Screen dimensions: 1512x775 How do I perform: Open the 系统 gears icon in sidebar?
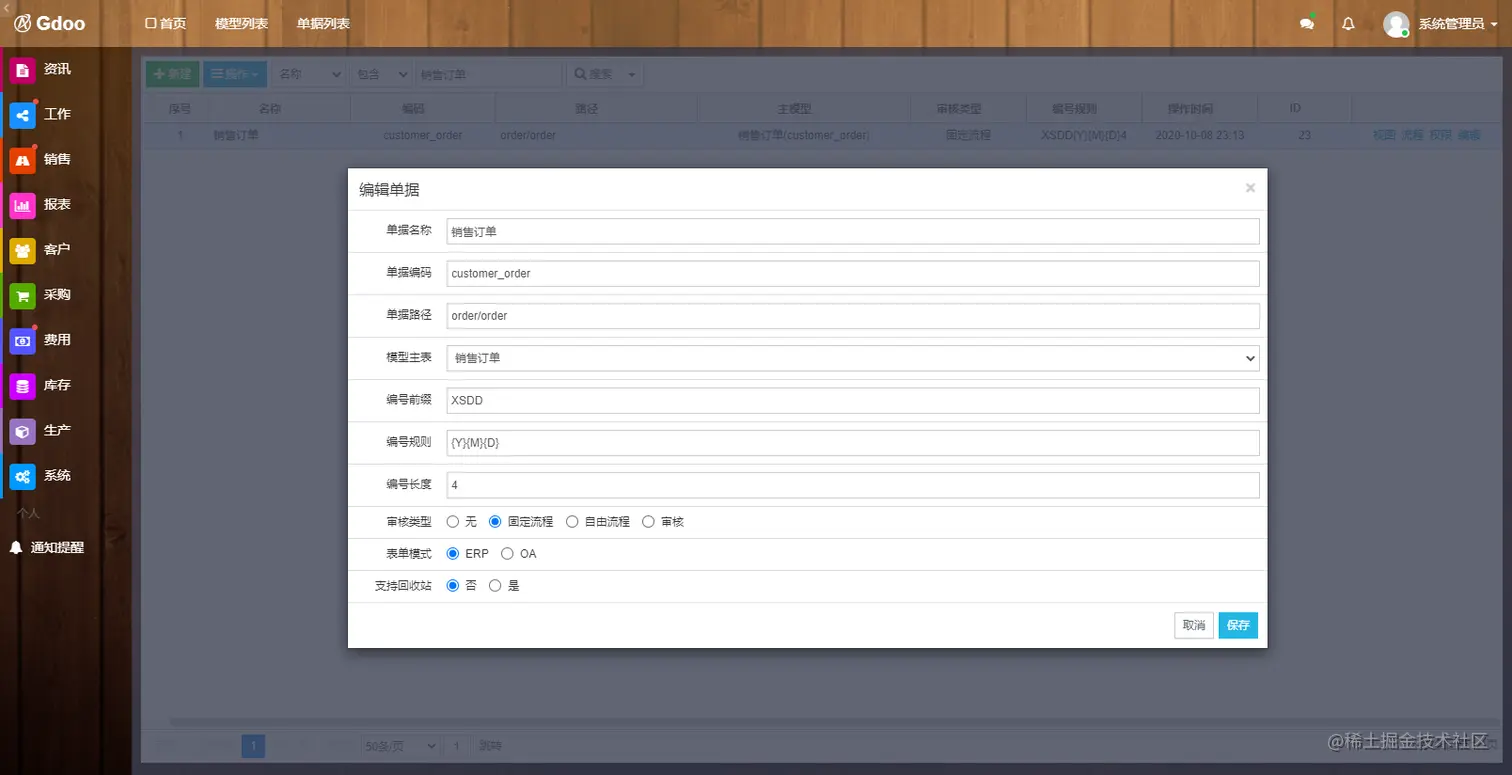pos(22,476)
